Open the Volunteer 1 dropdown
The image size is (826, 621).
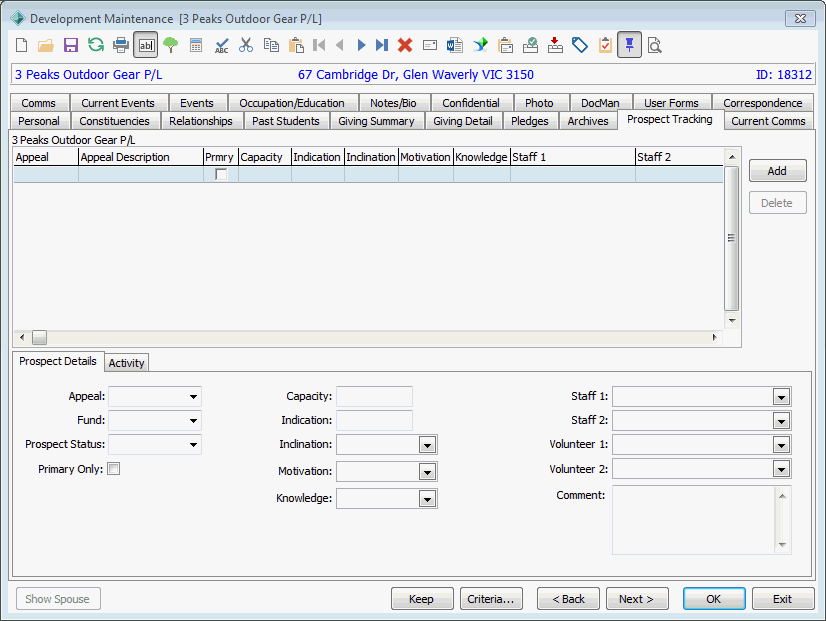(781, 445)
